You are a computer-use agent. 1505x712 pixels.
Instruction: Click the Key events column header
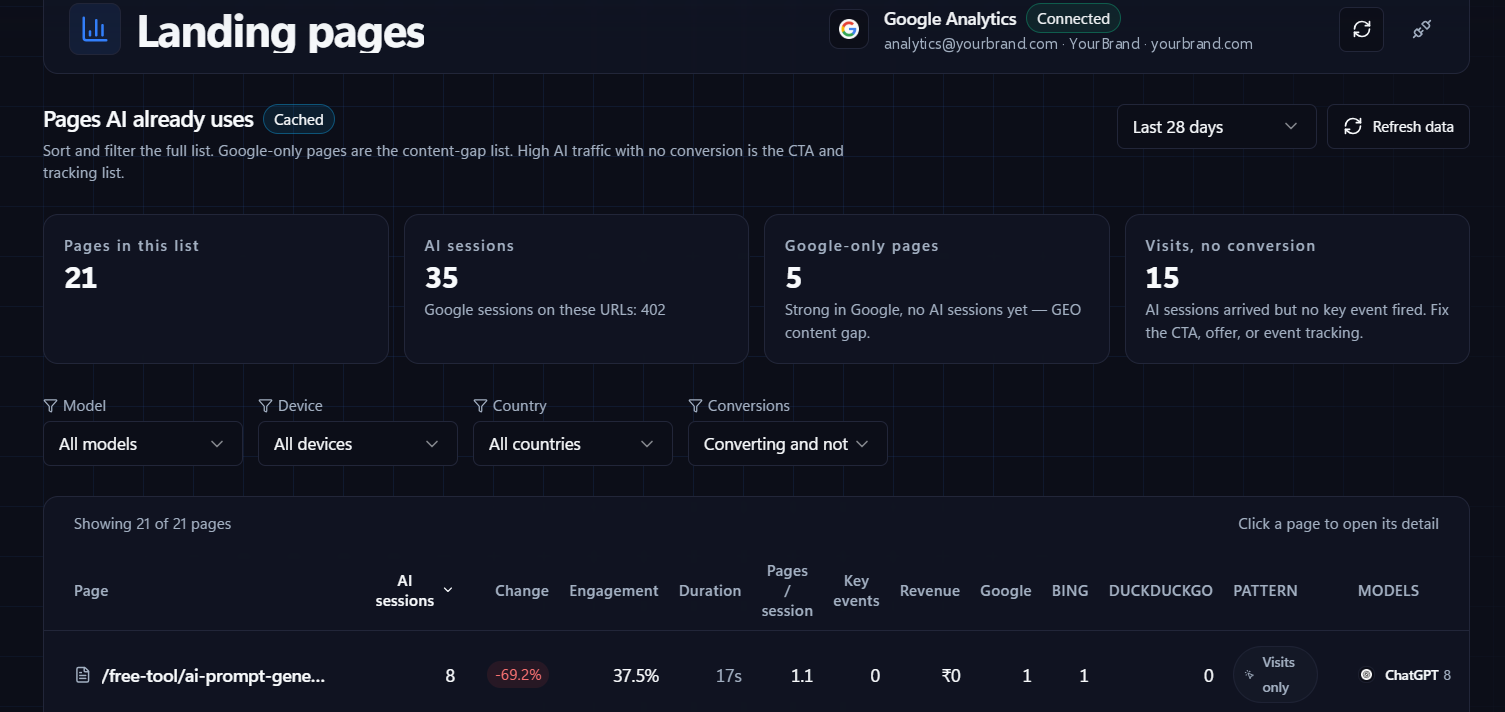(856, 591)
